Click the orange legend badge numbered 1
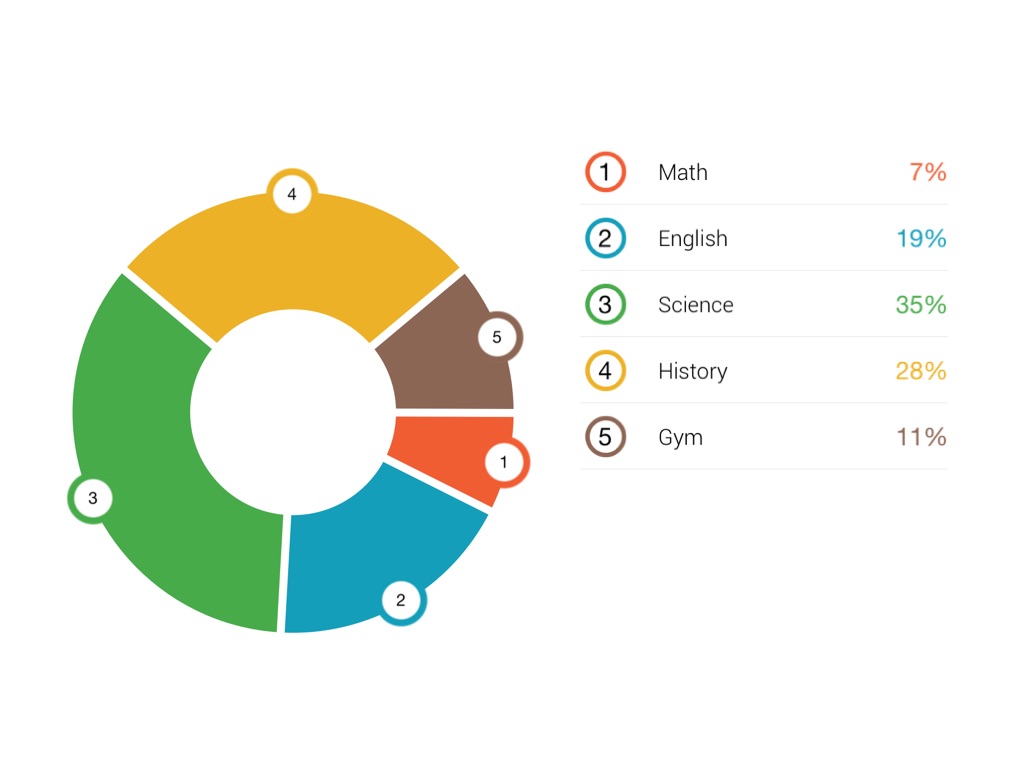 [x=605, y=172]
